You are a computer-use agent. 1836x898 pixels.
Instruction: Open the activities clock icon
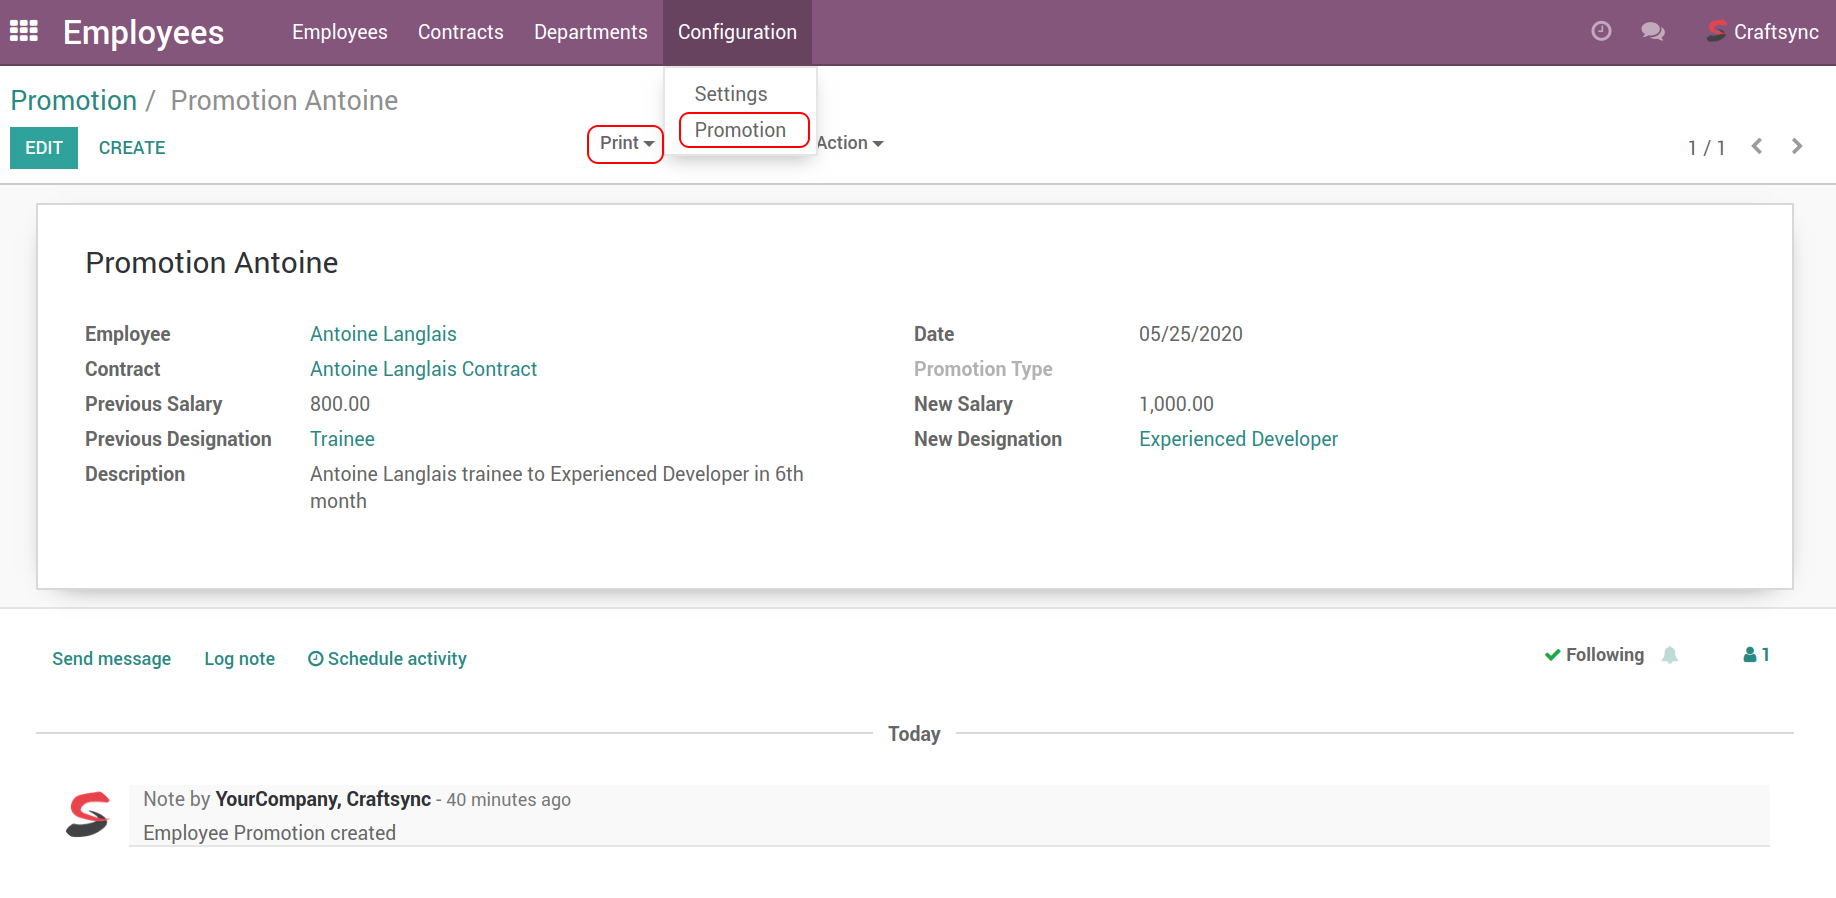pyautogui.click(x=1601, y=31)
